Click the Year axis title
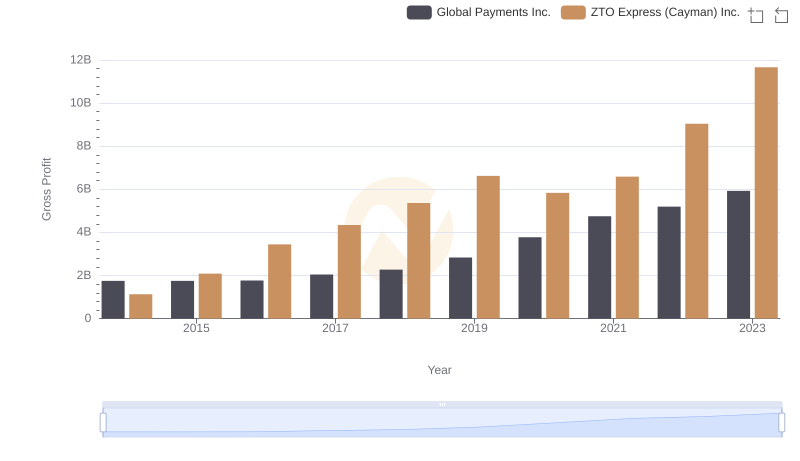Screen dimensions: 800x461 439,370
